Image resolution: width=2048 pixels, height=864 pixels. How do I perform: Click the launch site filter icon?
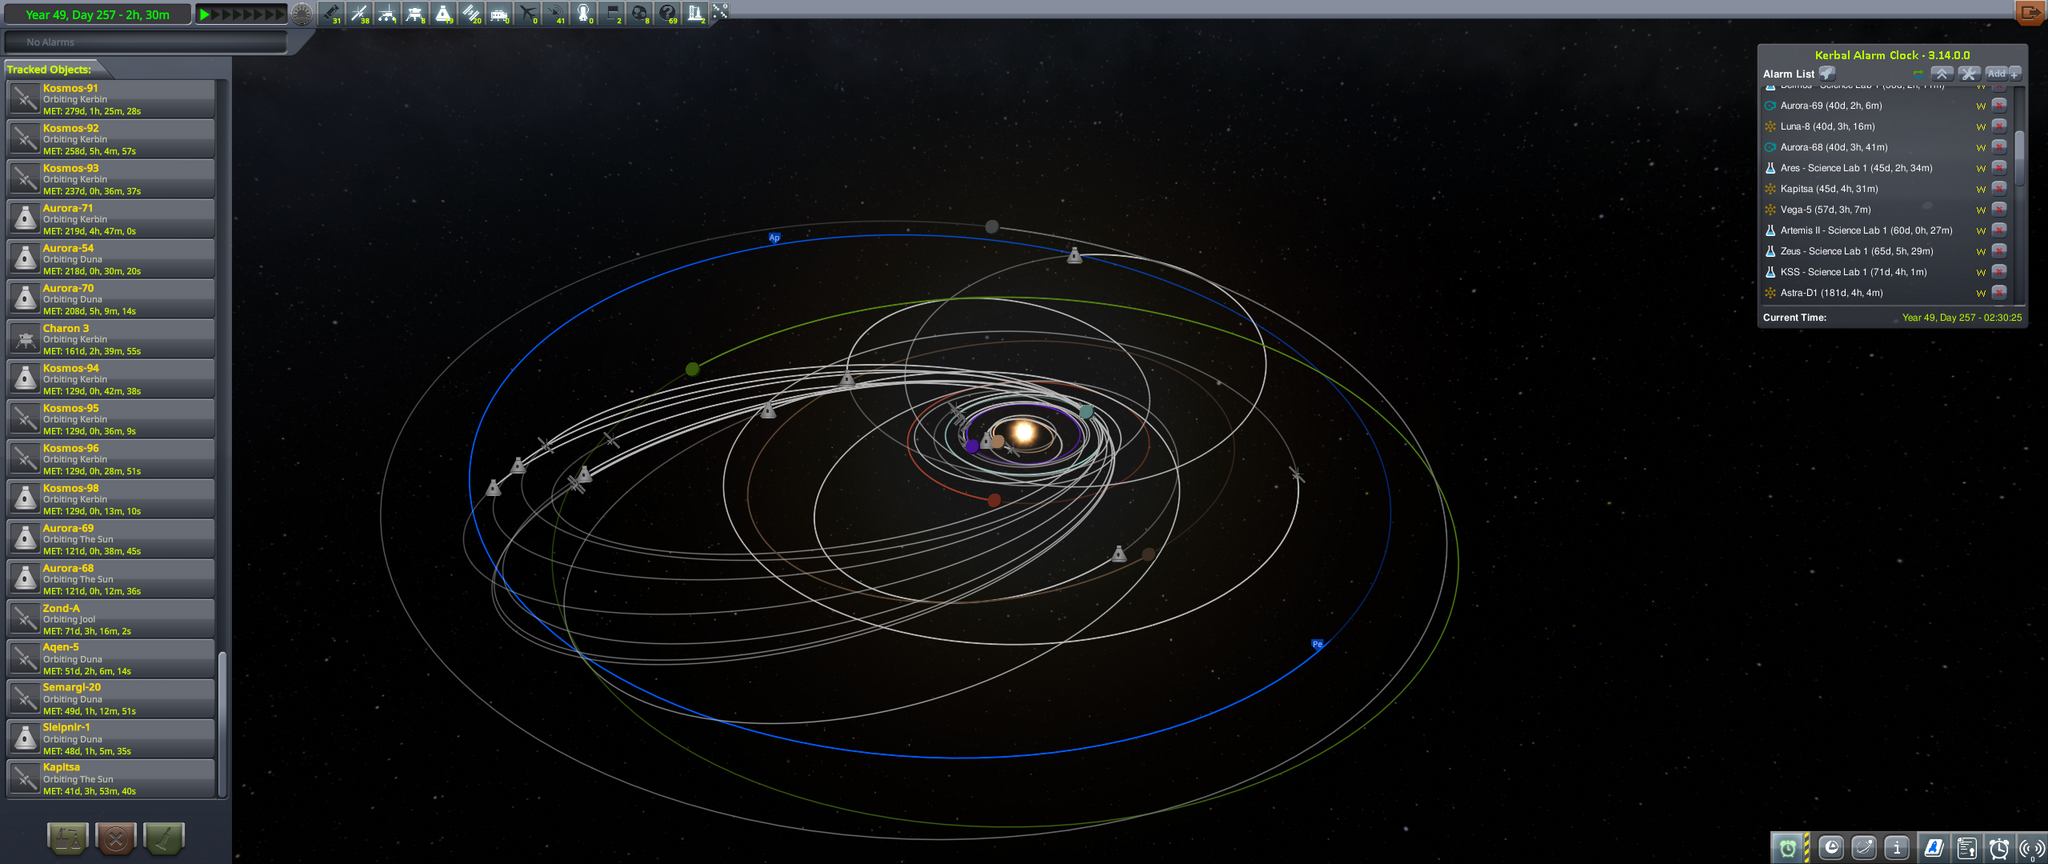click(x=695, y=14)
